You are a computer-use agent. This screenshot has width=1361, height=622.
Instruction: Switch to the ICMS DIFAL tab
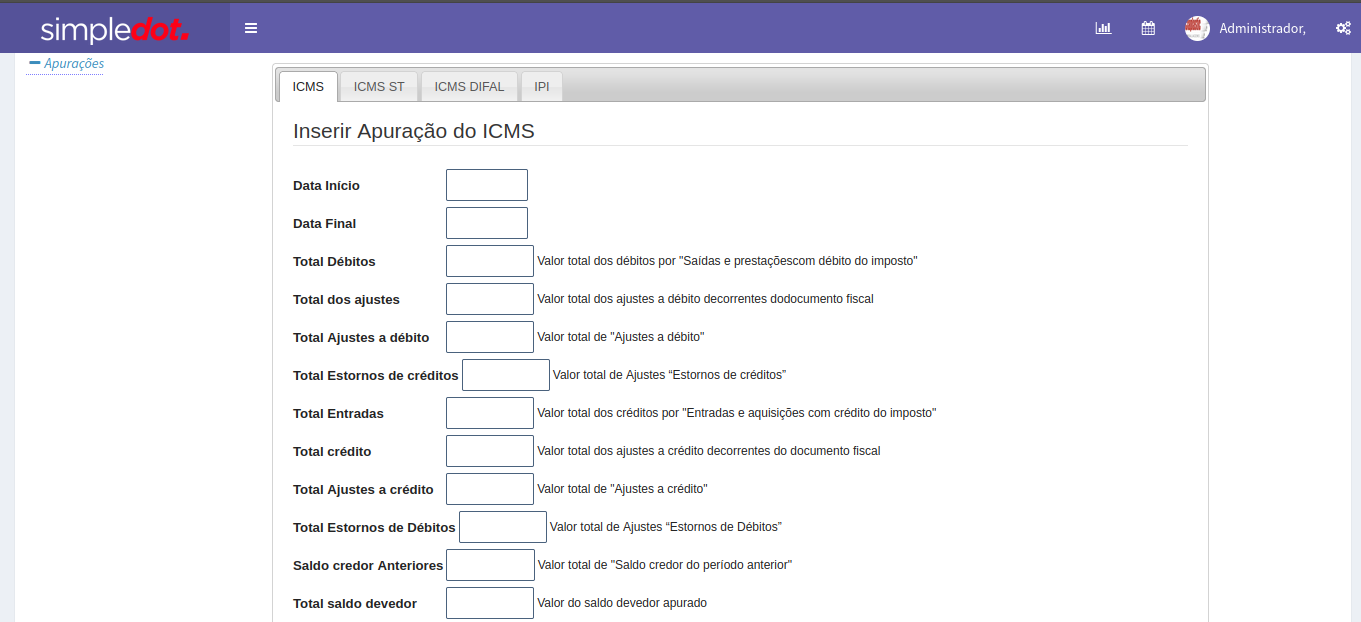[469, 87]
